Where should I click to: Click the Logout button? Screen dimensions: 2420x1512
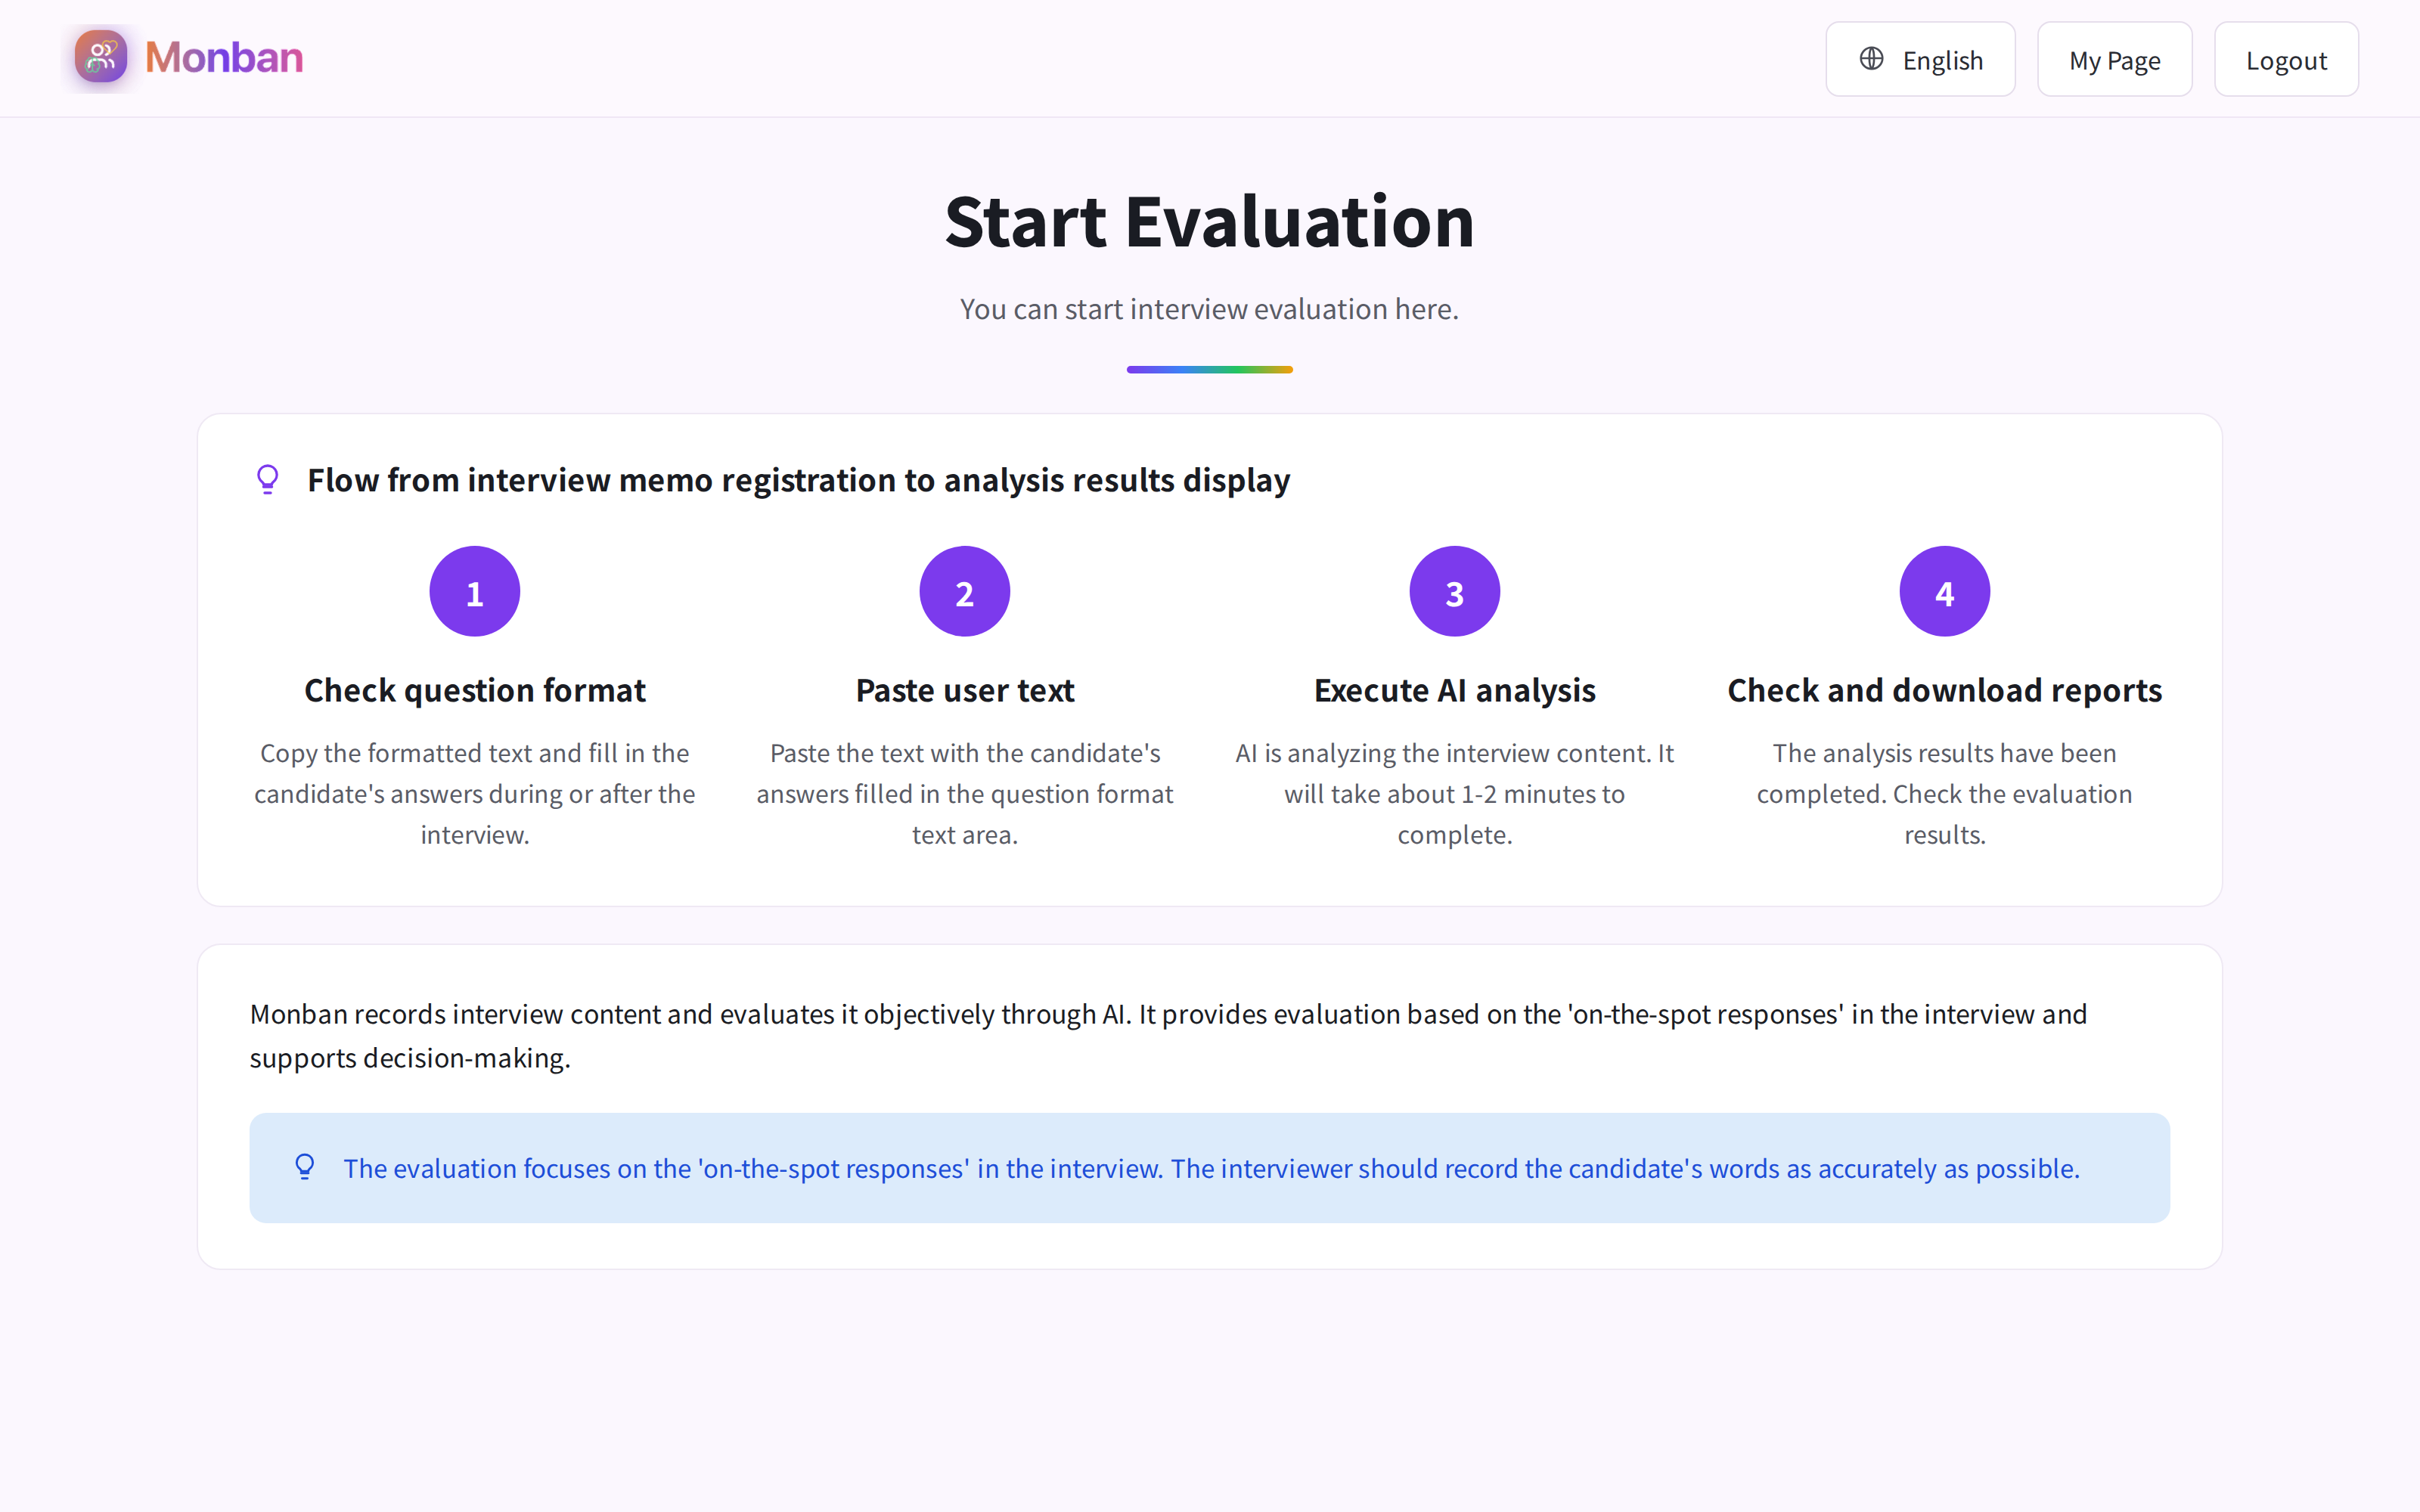coord(2286,59)
